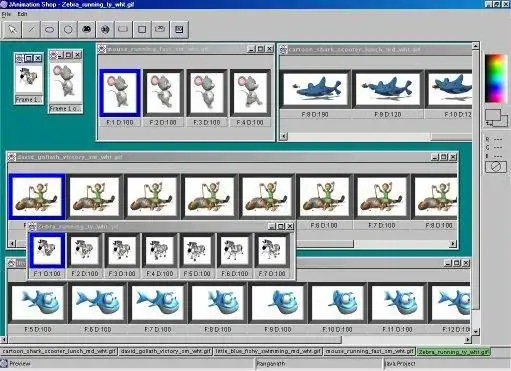Choose the 3D rounded rectangle tool
Viewport: 511px width, 371px height.
click(x=160, y=29)
